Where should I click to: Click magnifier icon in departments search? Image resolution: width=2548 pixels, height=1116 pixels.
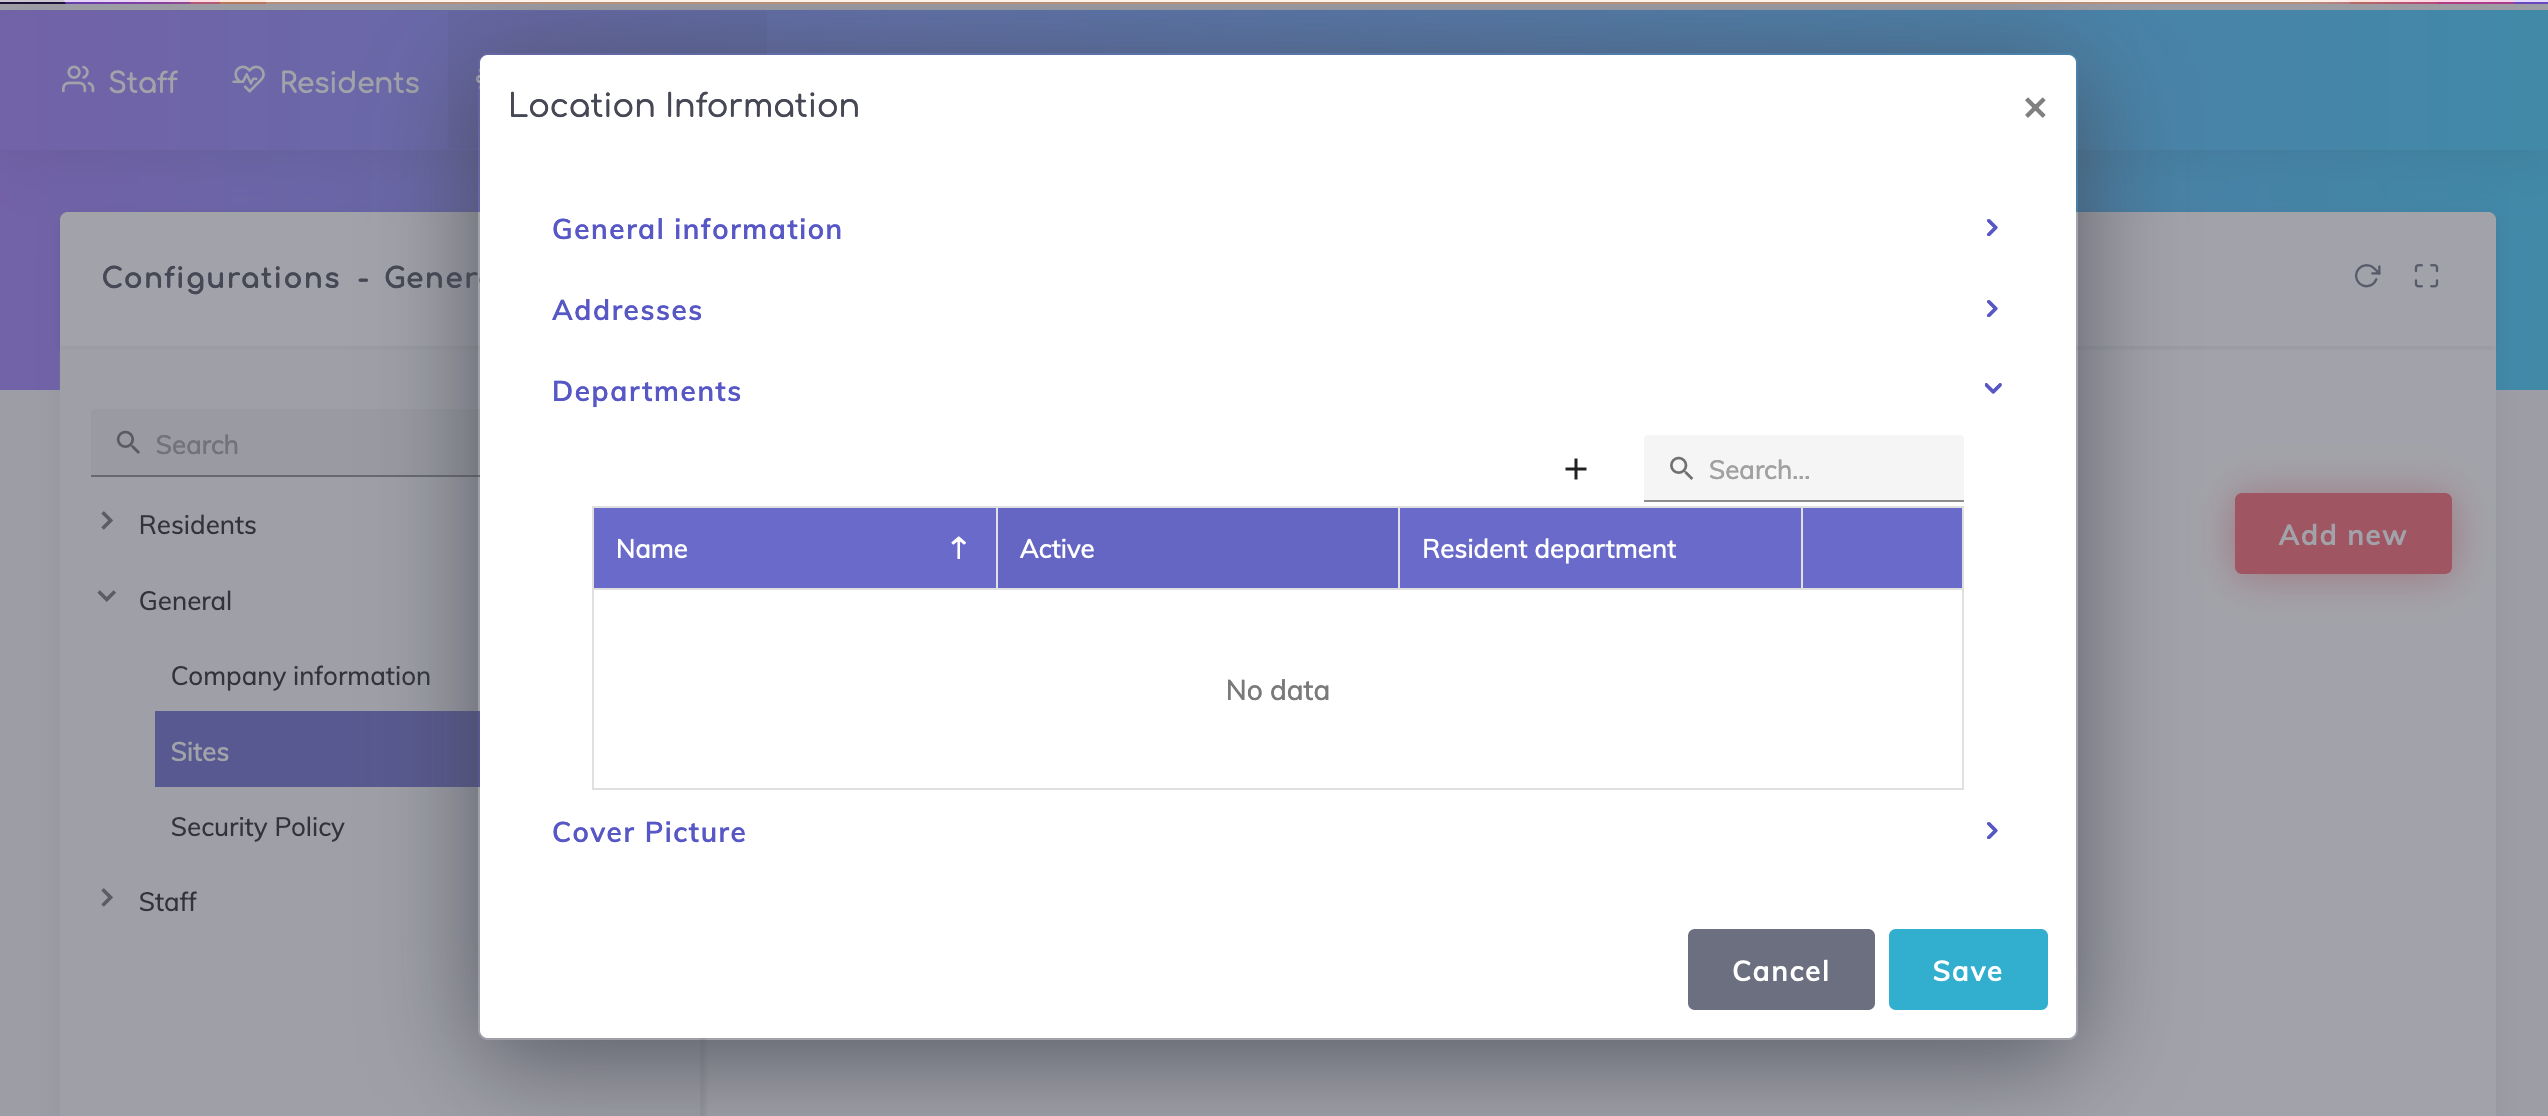pyautogui.click(x=1681, y=468)
